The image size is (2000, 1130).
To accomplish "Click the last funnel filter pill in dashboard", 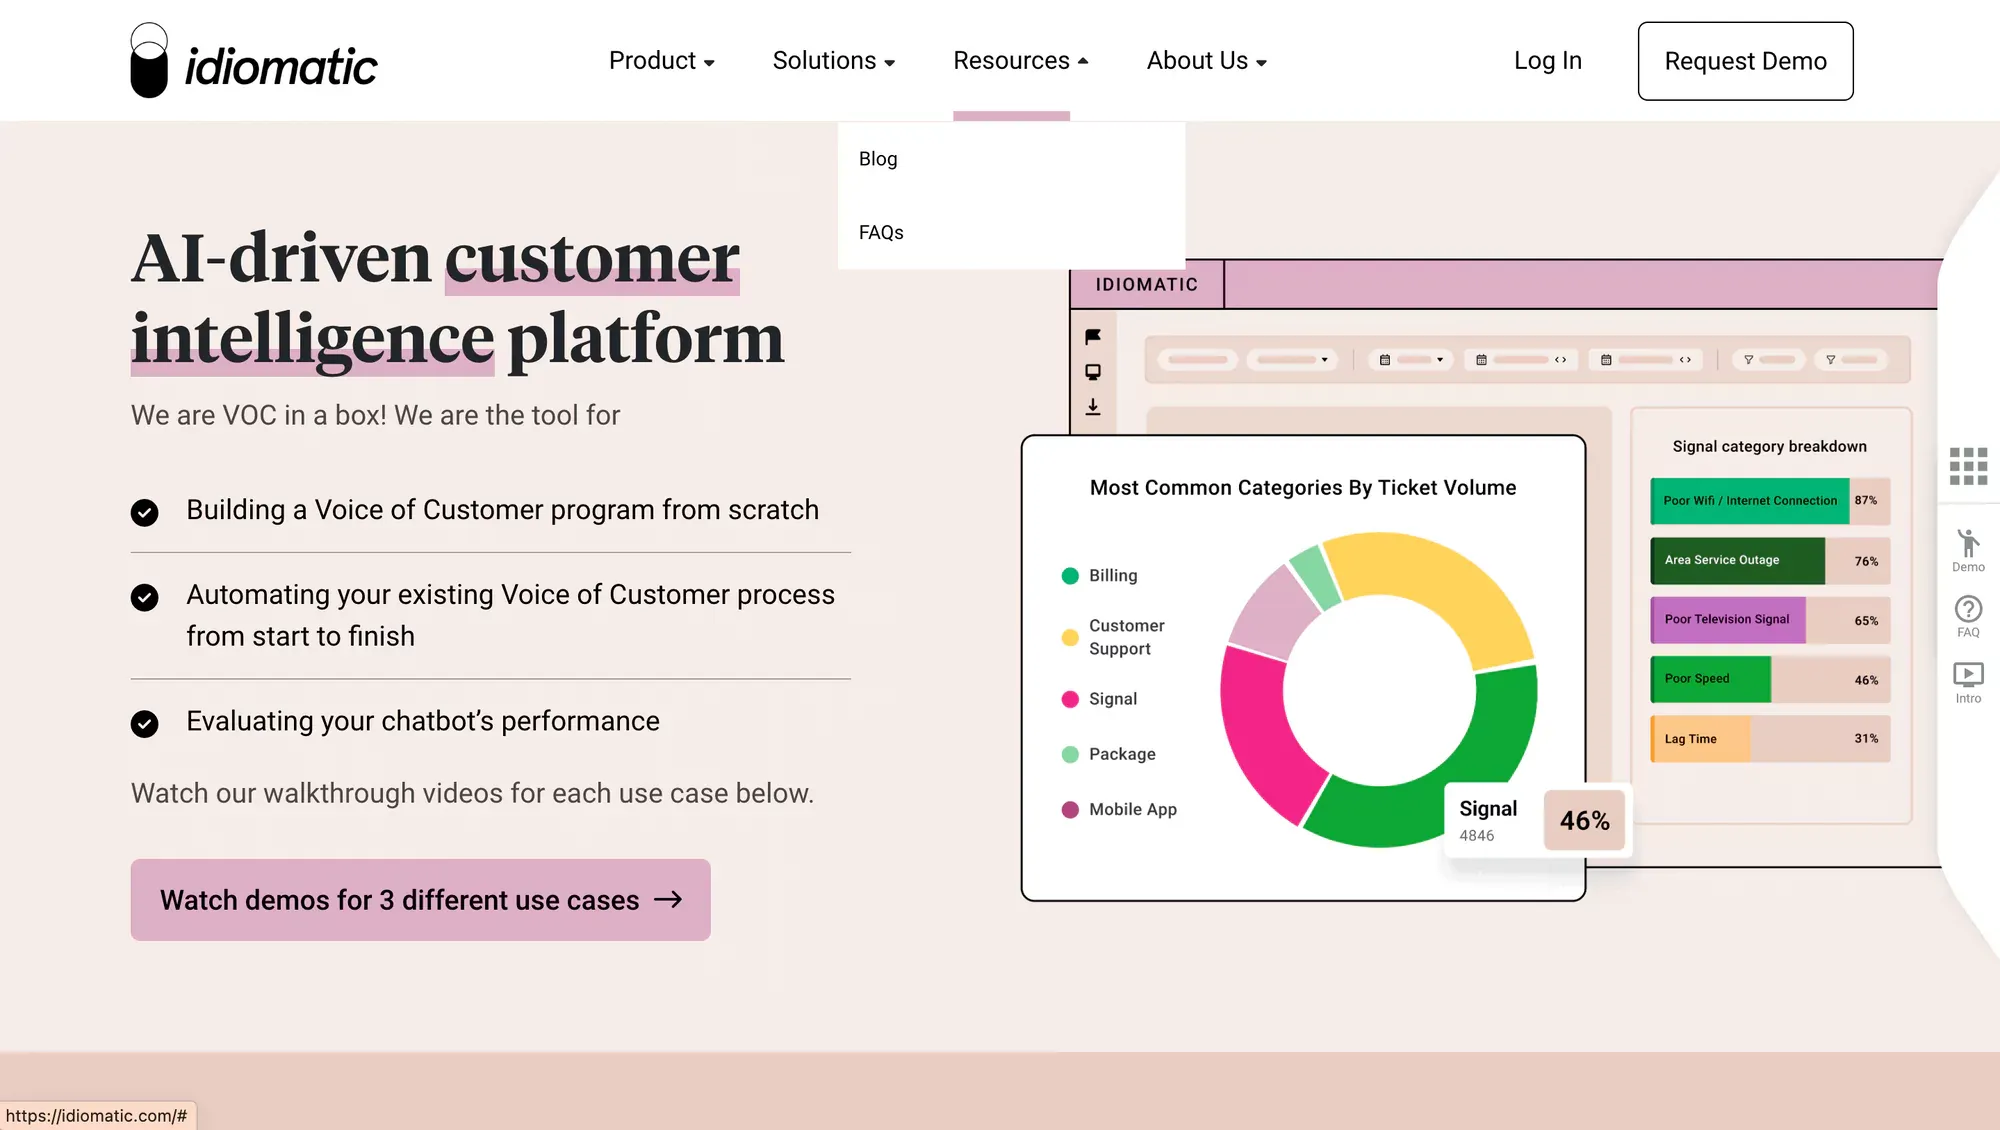I will click(x=1851, y=360).
